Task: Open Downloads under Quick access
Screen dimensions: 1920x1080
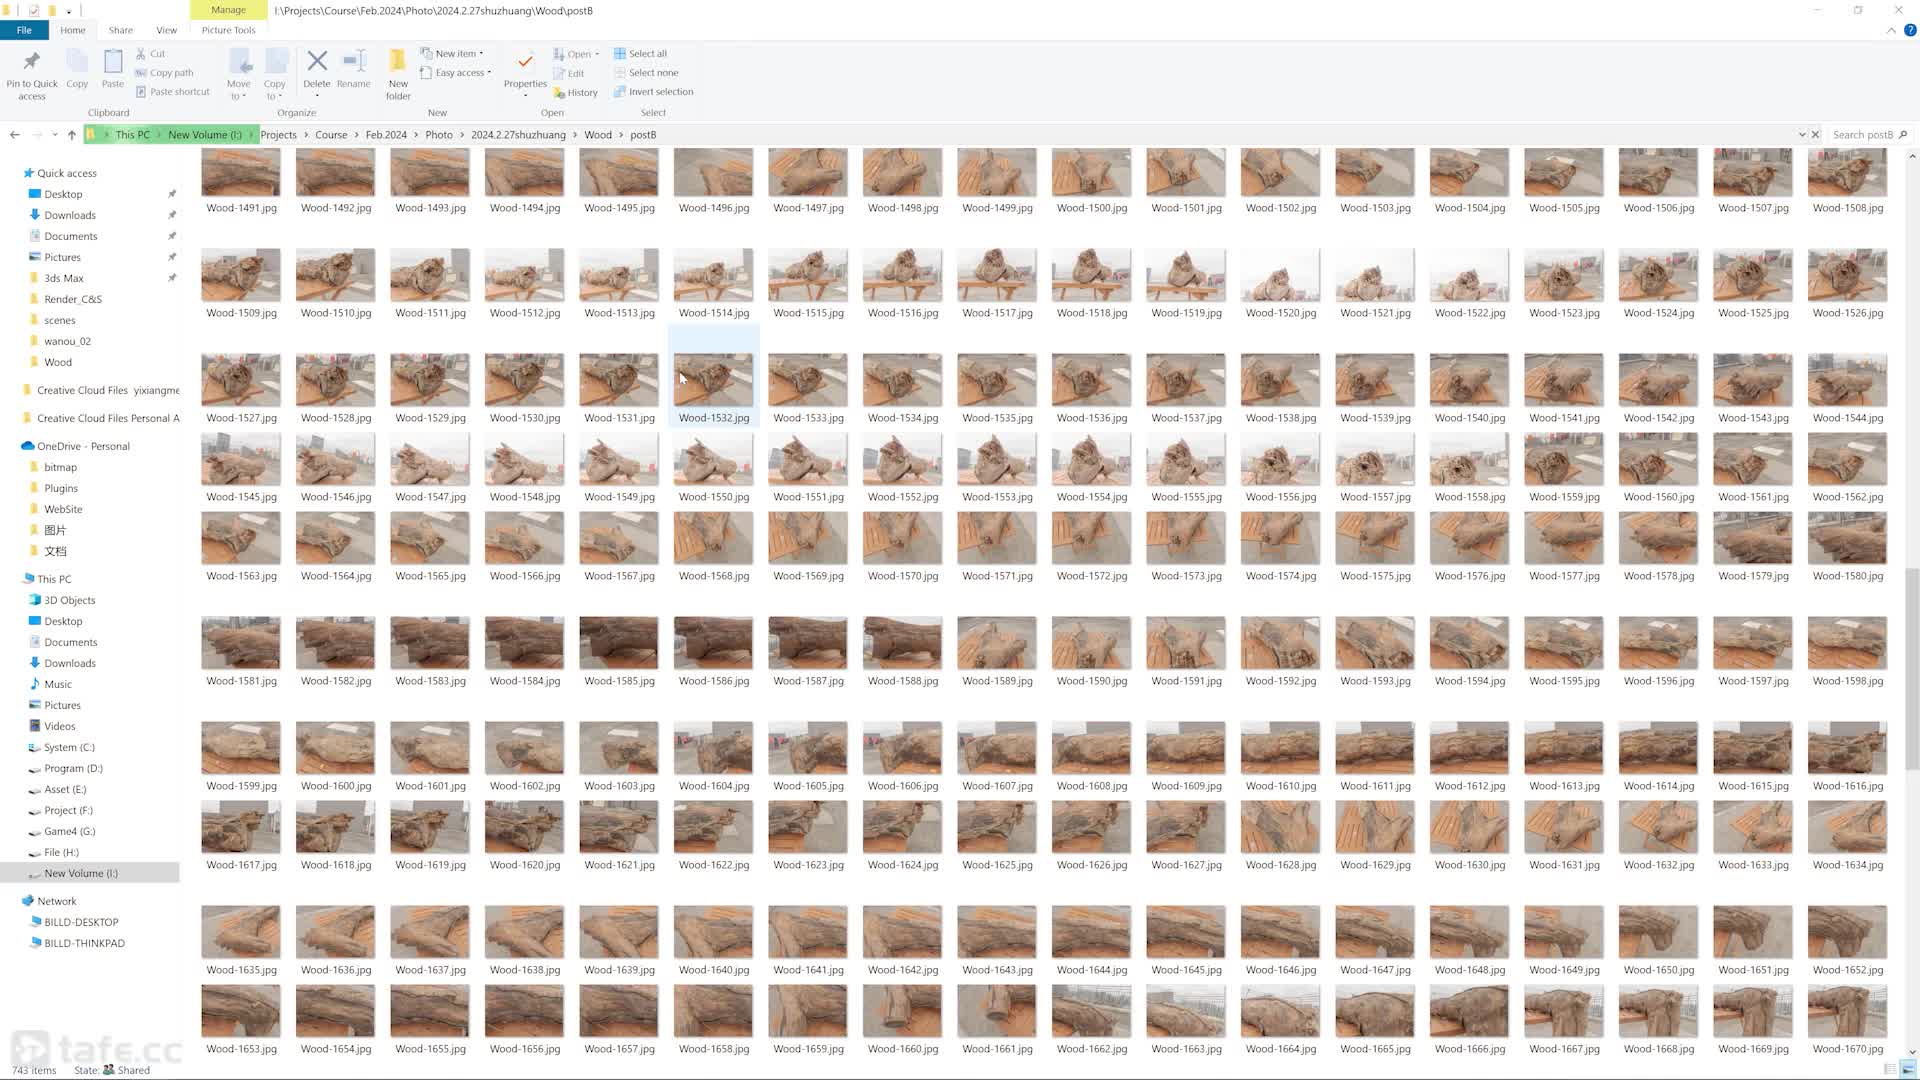Action: [x=70, y=215]
